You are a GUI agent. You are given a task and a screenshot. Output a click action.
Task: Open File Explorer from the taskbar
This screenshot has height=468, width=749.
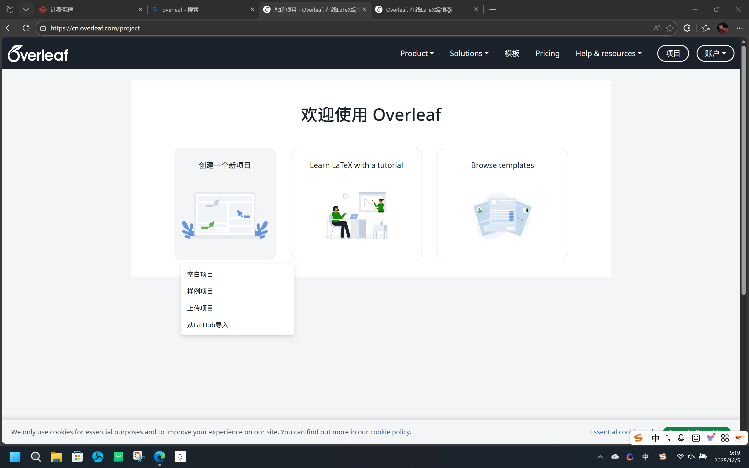[x=57, y=457]
